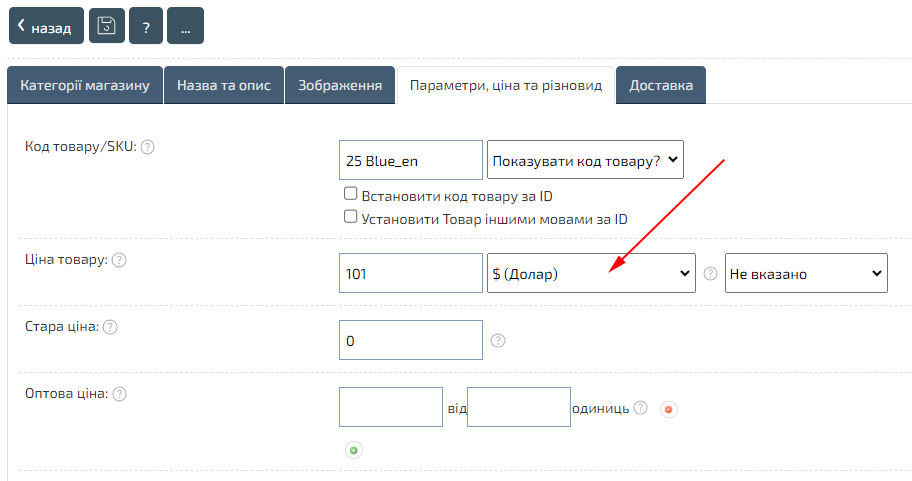912x481 pixels.
Task: Switch to the 'Категорії магазину' tab
Action: coord(85,86)
